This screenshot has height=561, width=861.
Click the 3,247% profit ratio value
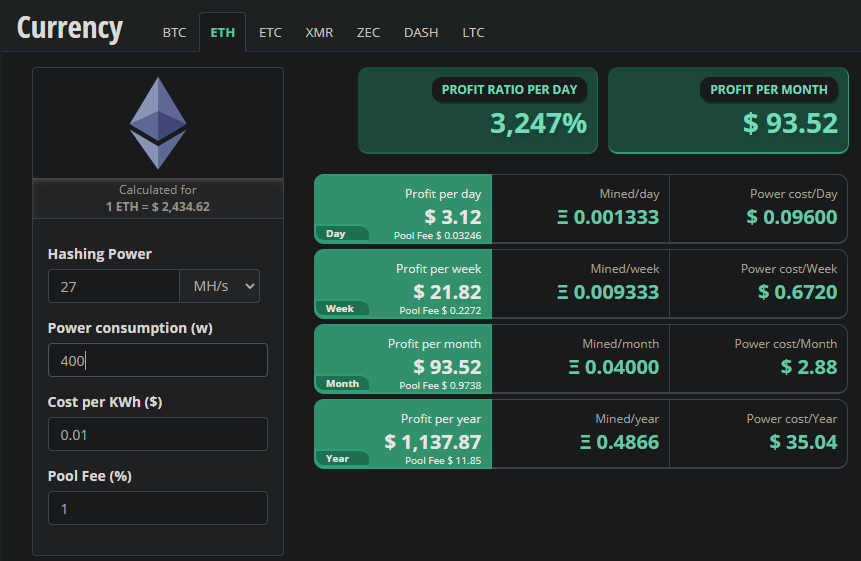tap(538, 124)
